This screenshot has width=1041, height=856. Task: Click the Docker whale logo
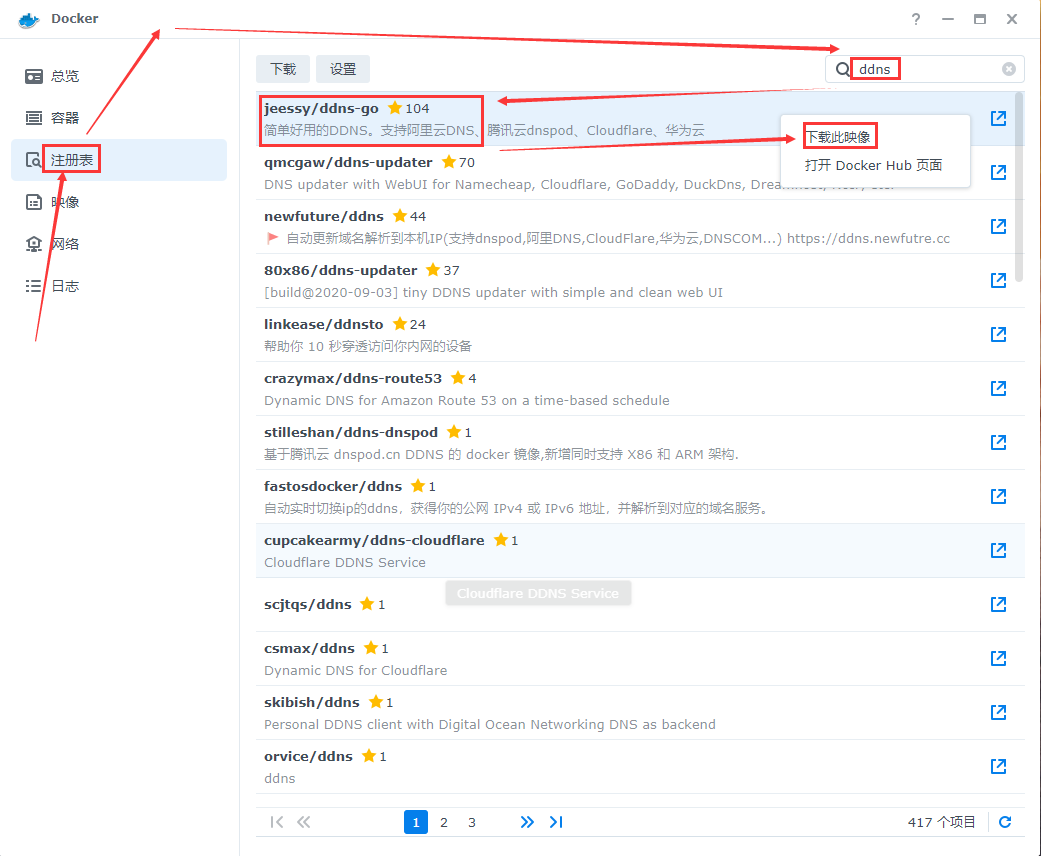(x=29, y=19)
